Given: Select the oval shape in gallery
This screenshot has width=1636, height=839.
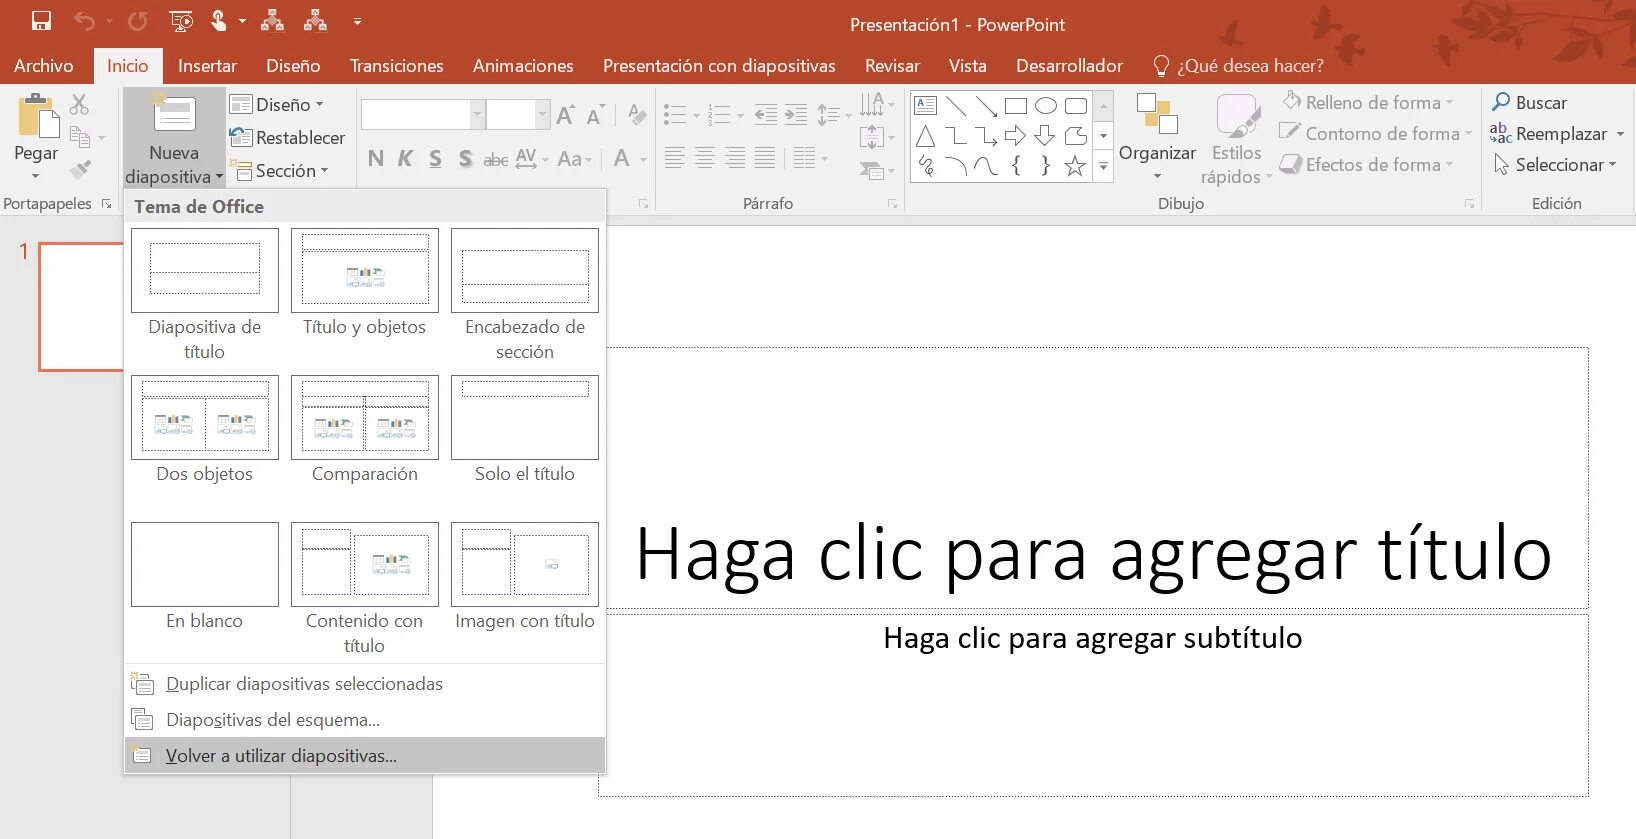Looking at the screenshot, I should 1046,106.
